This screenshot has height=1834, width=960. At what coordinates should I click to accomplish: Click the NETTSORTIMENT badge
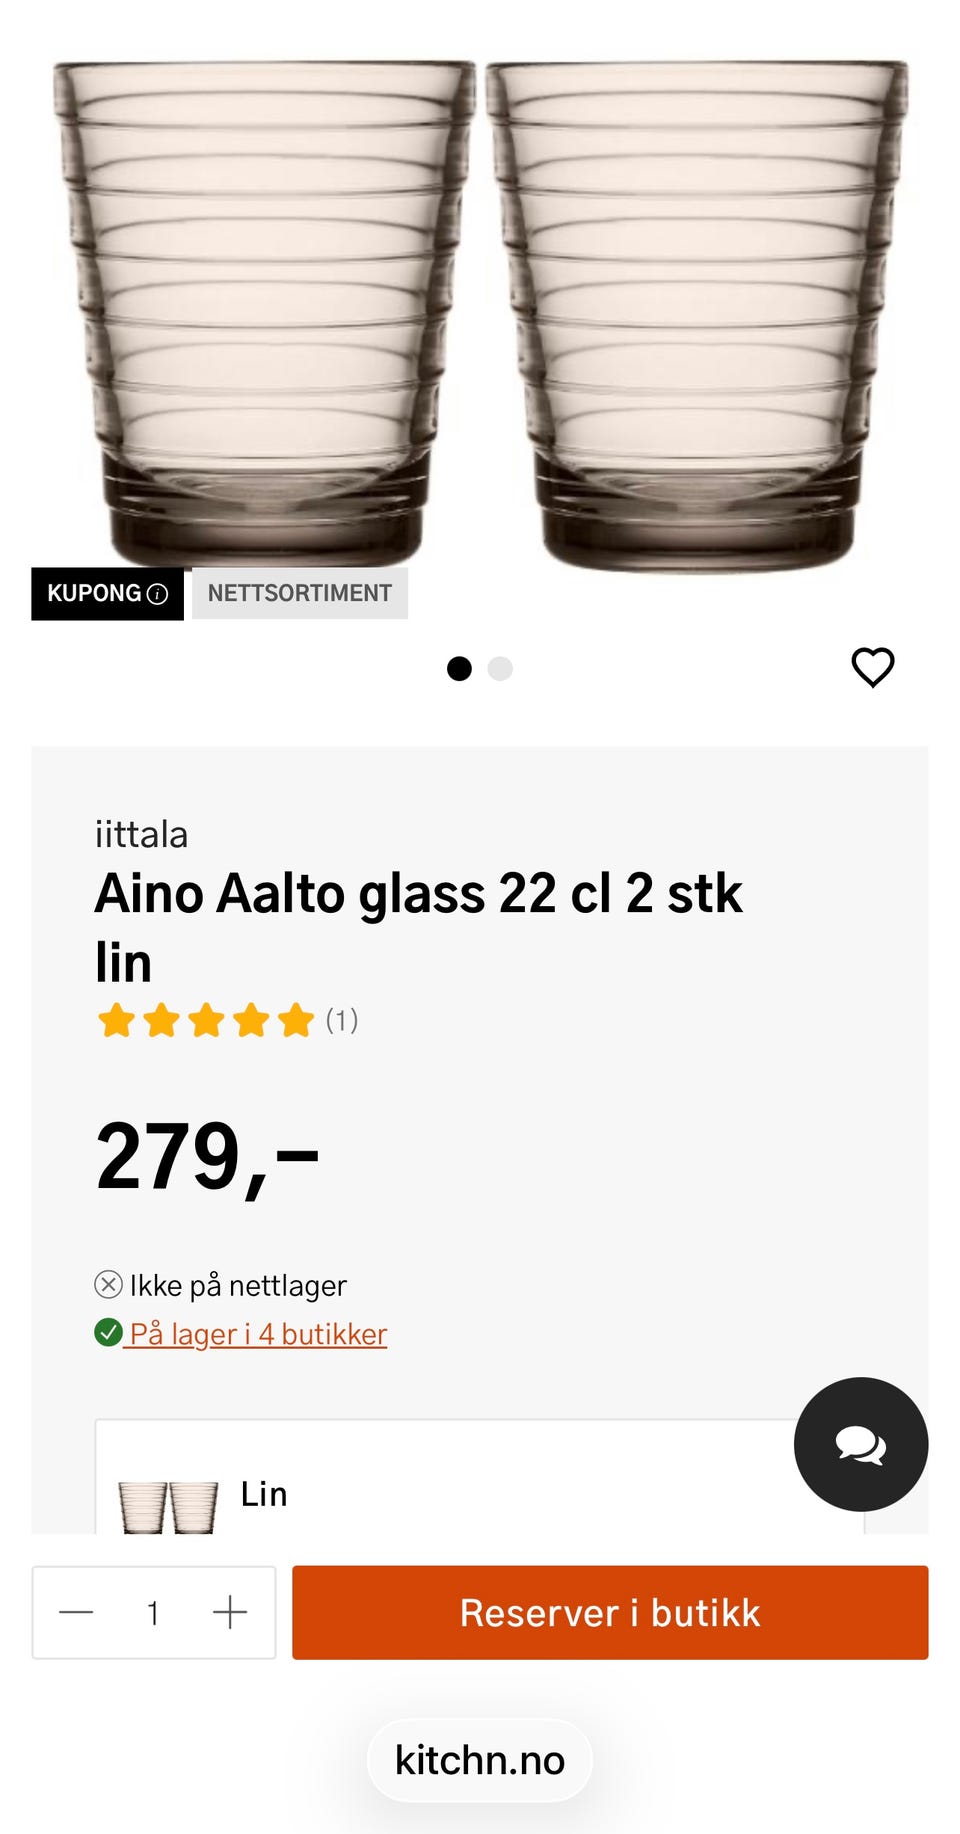(x=299, y=594)
